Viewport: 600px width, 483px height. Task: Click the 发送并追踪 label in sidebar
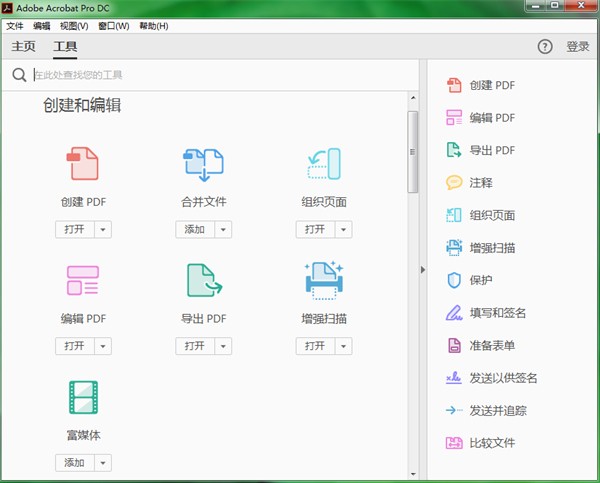tap(498, 410)
